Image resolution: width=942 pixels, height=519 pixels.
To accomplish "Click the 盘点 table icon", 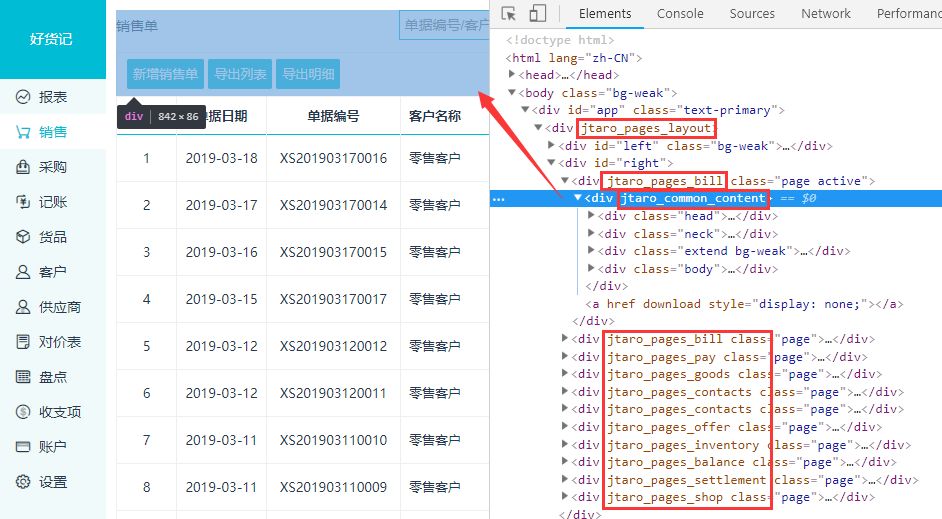I will [23, 377].
